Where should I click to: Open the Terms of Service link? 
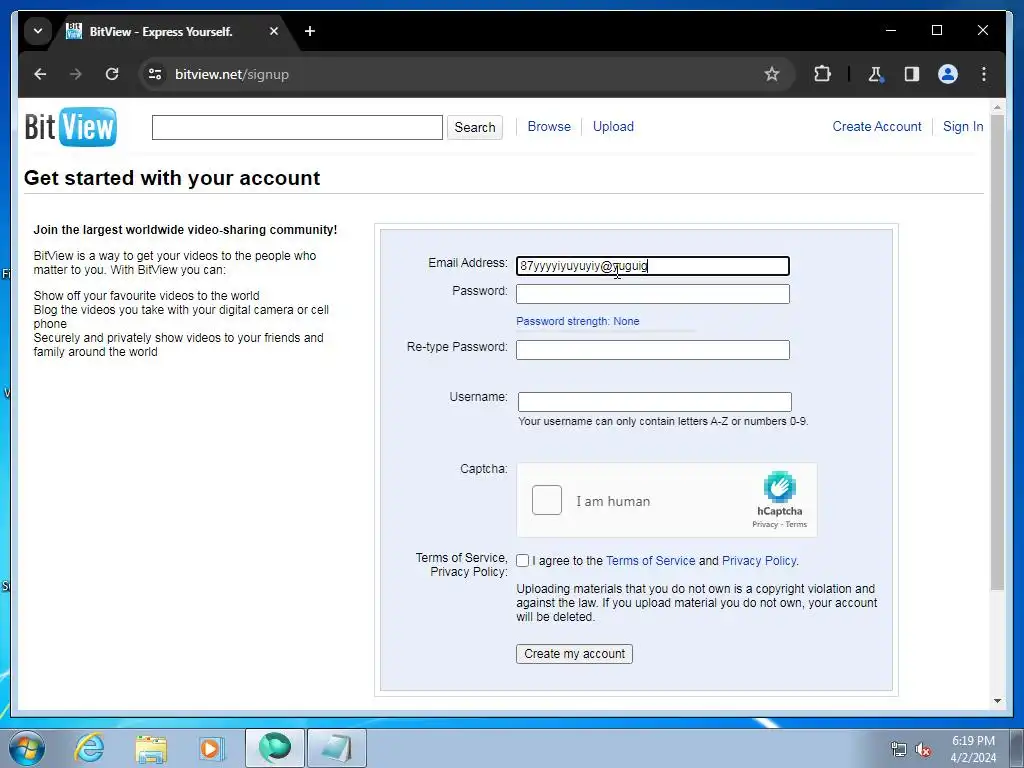pos(650,561)
